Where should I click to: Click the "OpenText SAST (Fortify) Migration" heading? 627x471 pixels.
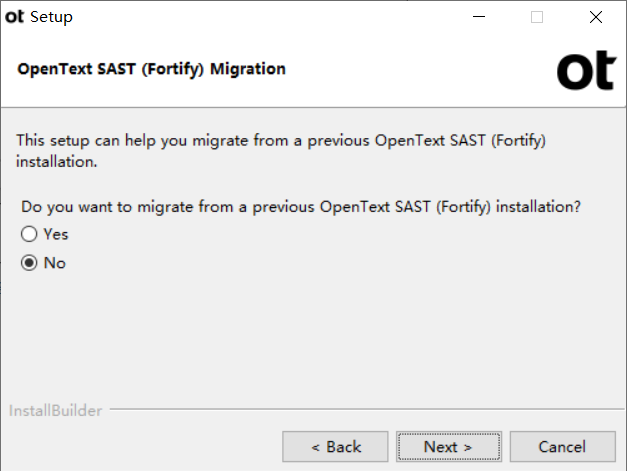152,69
